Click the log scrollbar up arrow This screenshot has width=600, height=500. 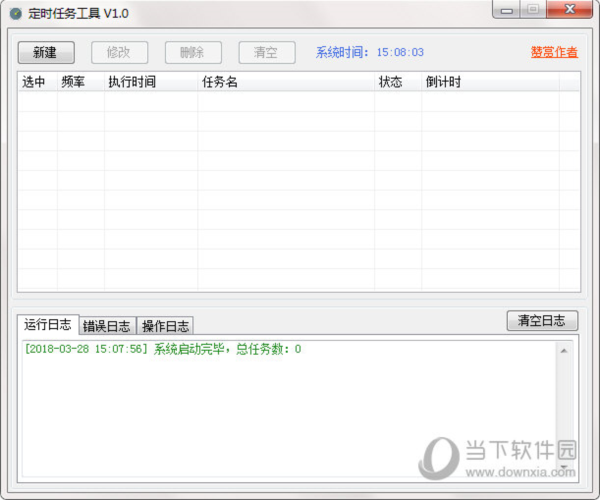[x=564, y=351]
